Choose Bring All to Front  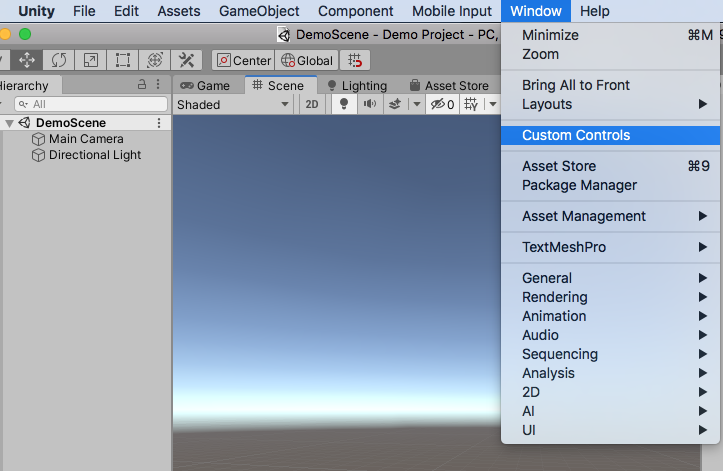(610, 85)
